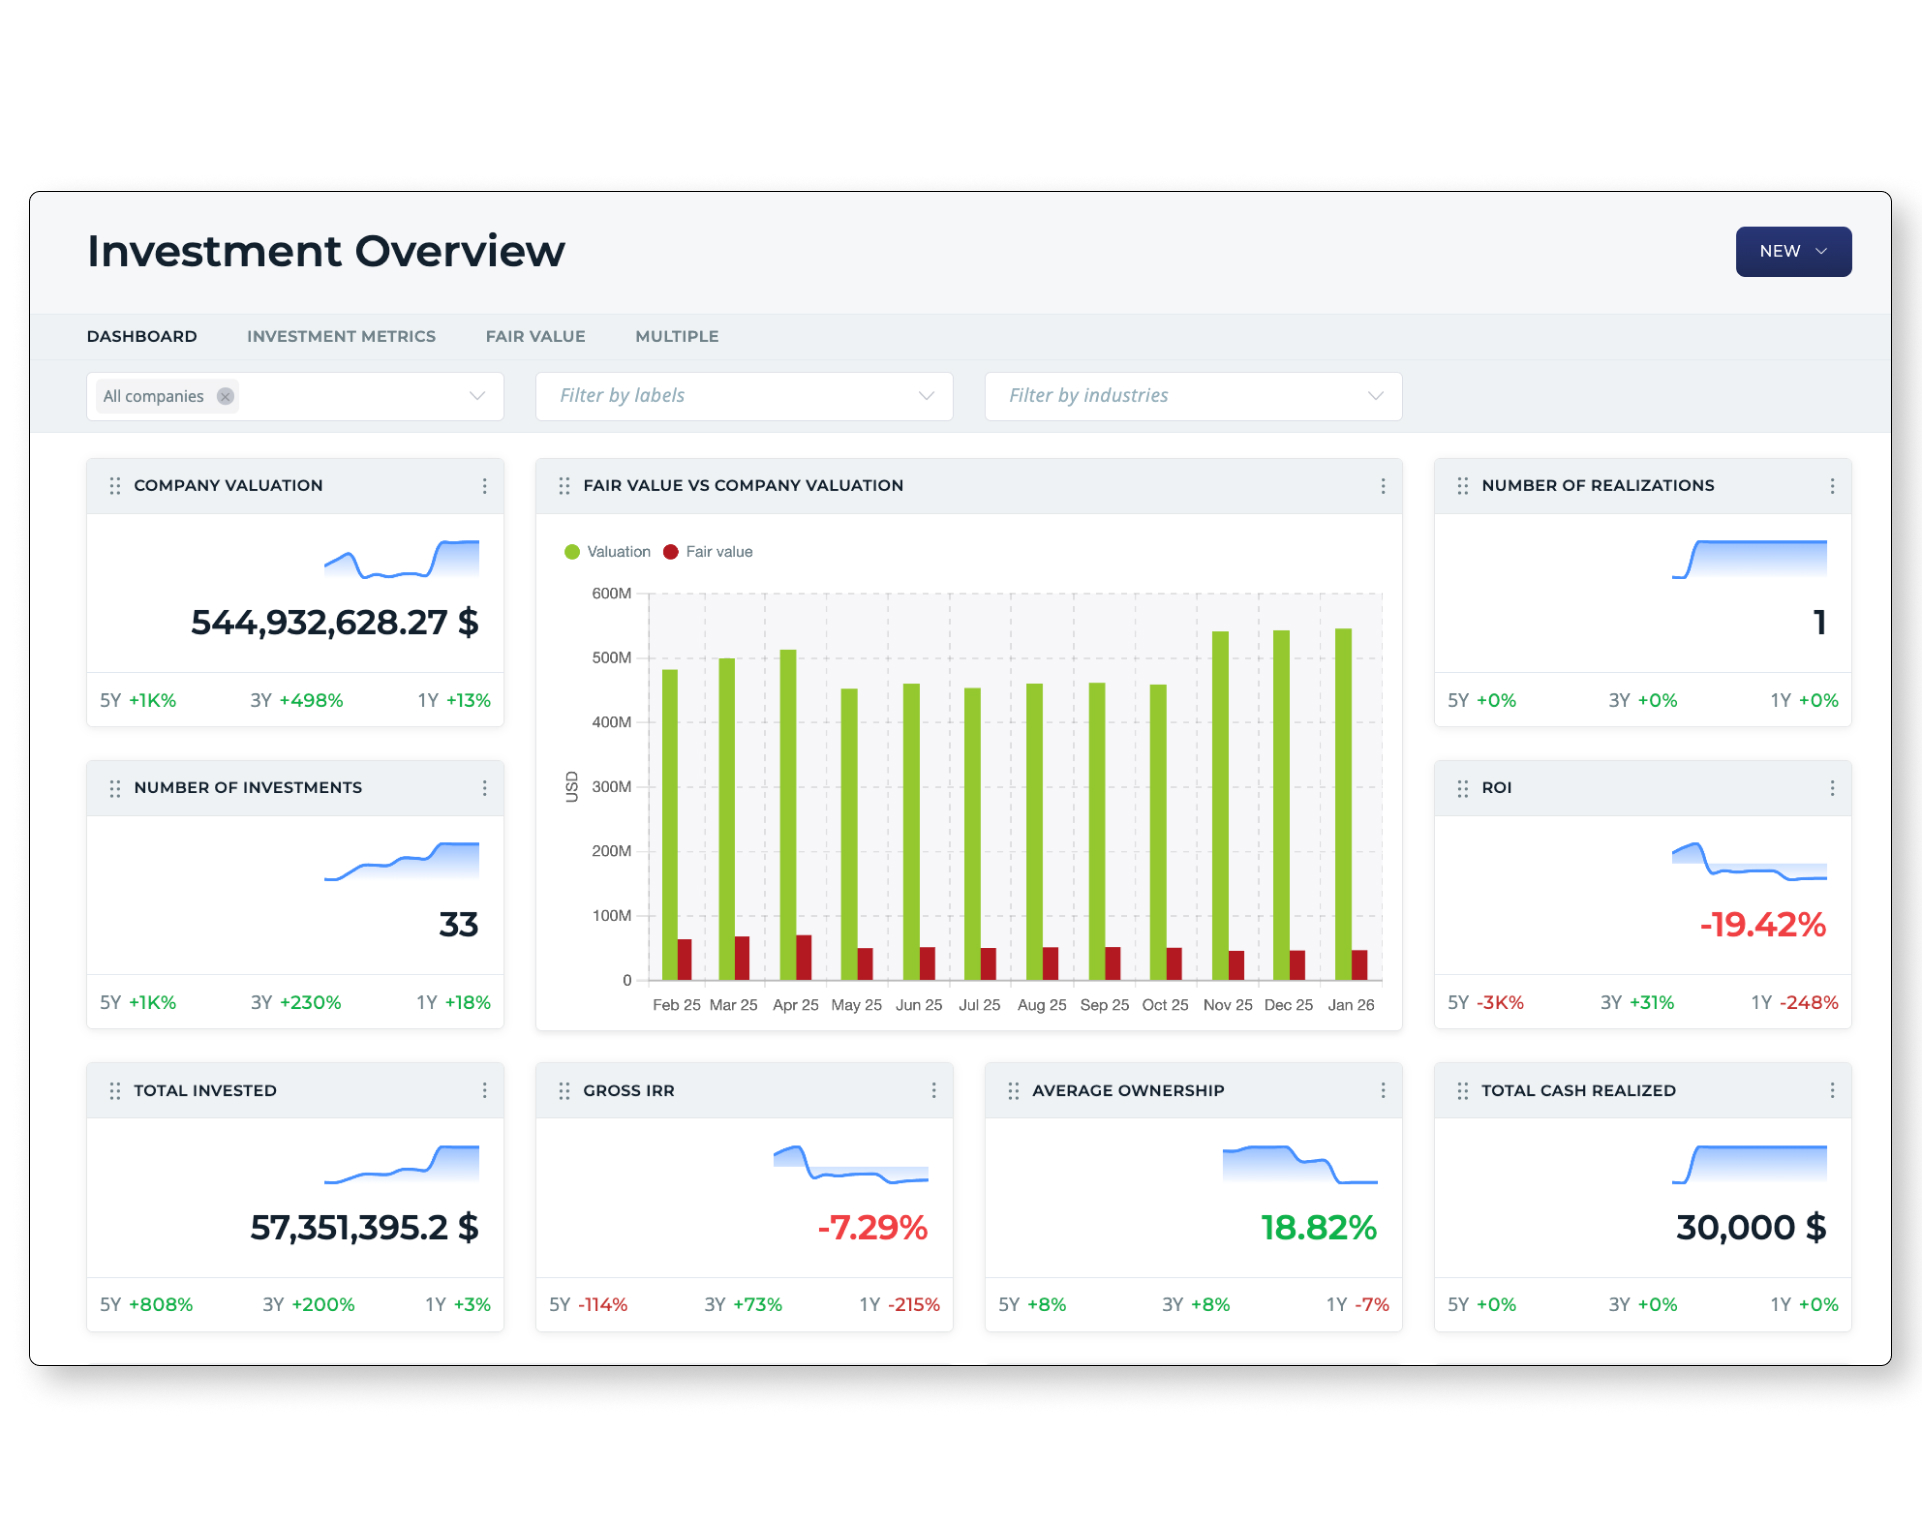Click the Jan 26 green valuation bar
Screen dimensions: 1922x1517
coord(1343,800)
